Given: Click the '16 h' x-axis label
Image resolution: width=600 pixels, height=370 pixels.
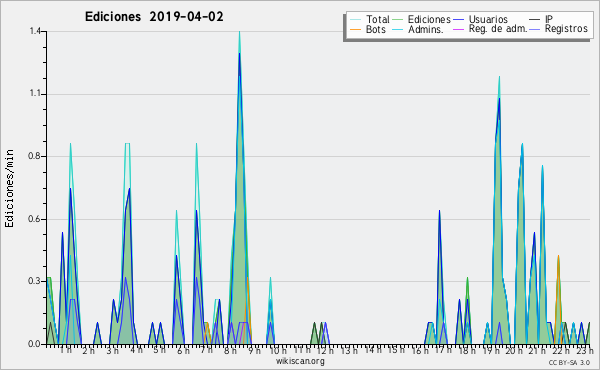Looking at the screenshot, I should pyautogui.click(x=420, y=350).
